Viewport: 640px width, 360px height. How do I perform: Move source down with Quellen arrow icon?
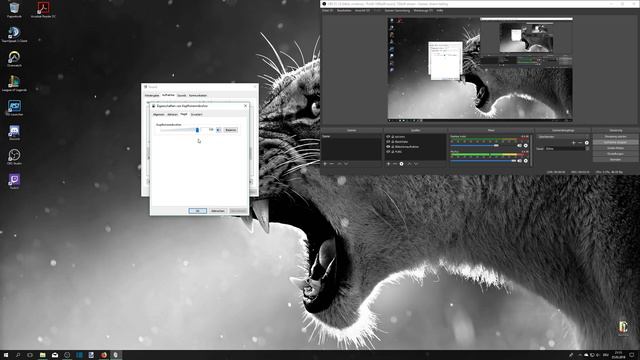tap(416, 164)
